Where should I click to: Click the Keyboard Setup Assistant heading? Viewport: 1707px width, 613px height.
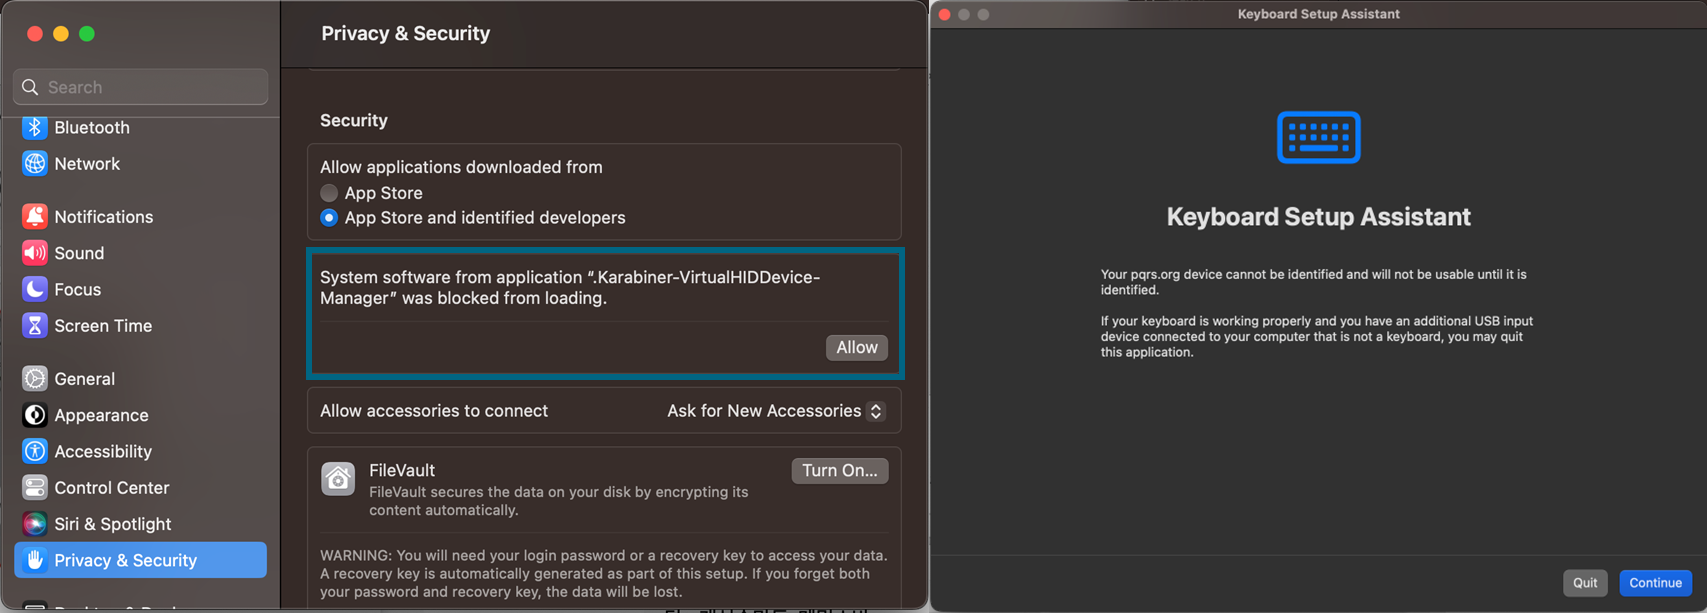pyautogui.click(x=1318, y=217)
